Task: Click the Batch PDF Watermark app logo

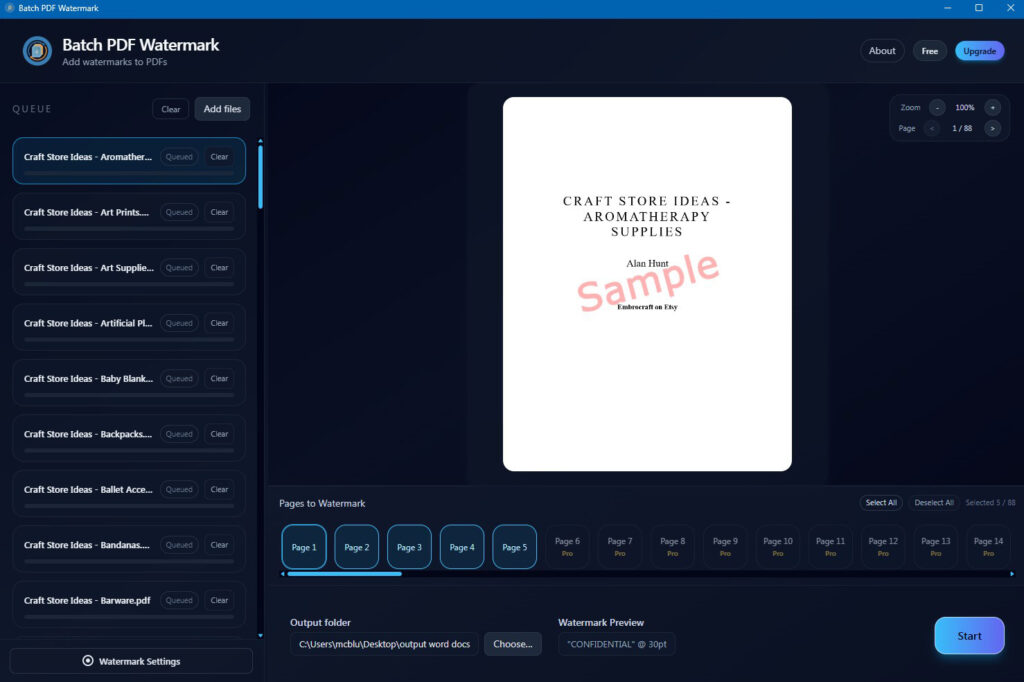Action: click(37, 51)
